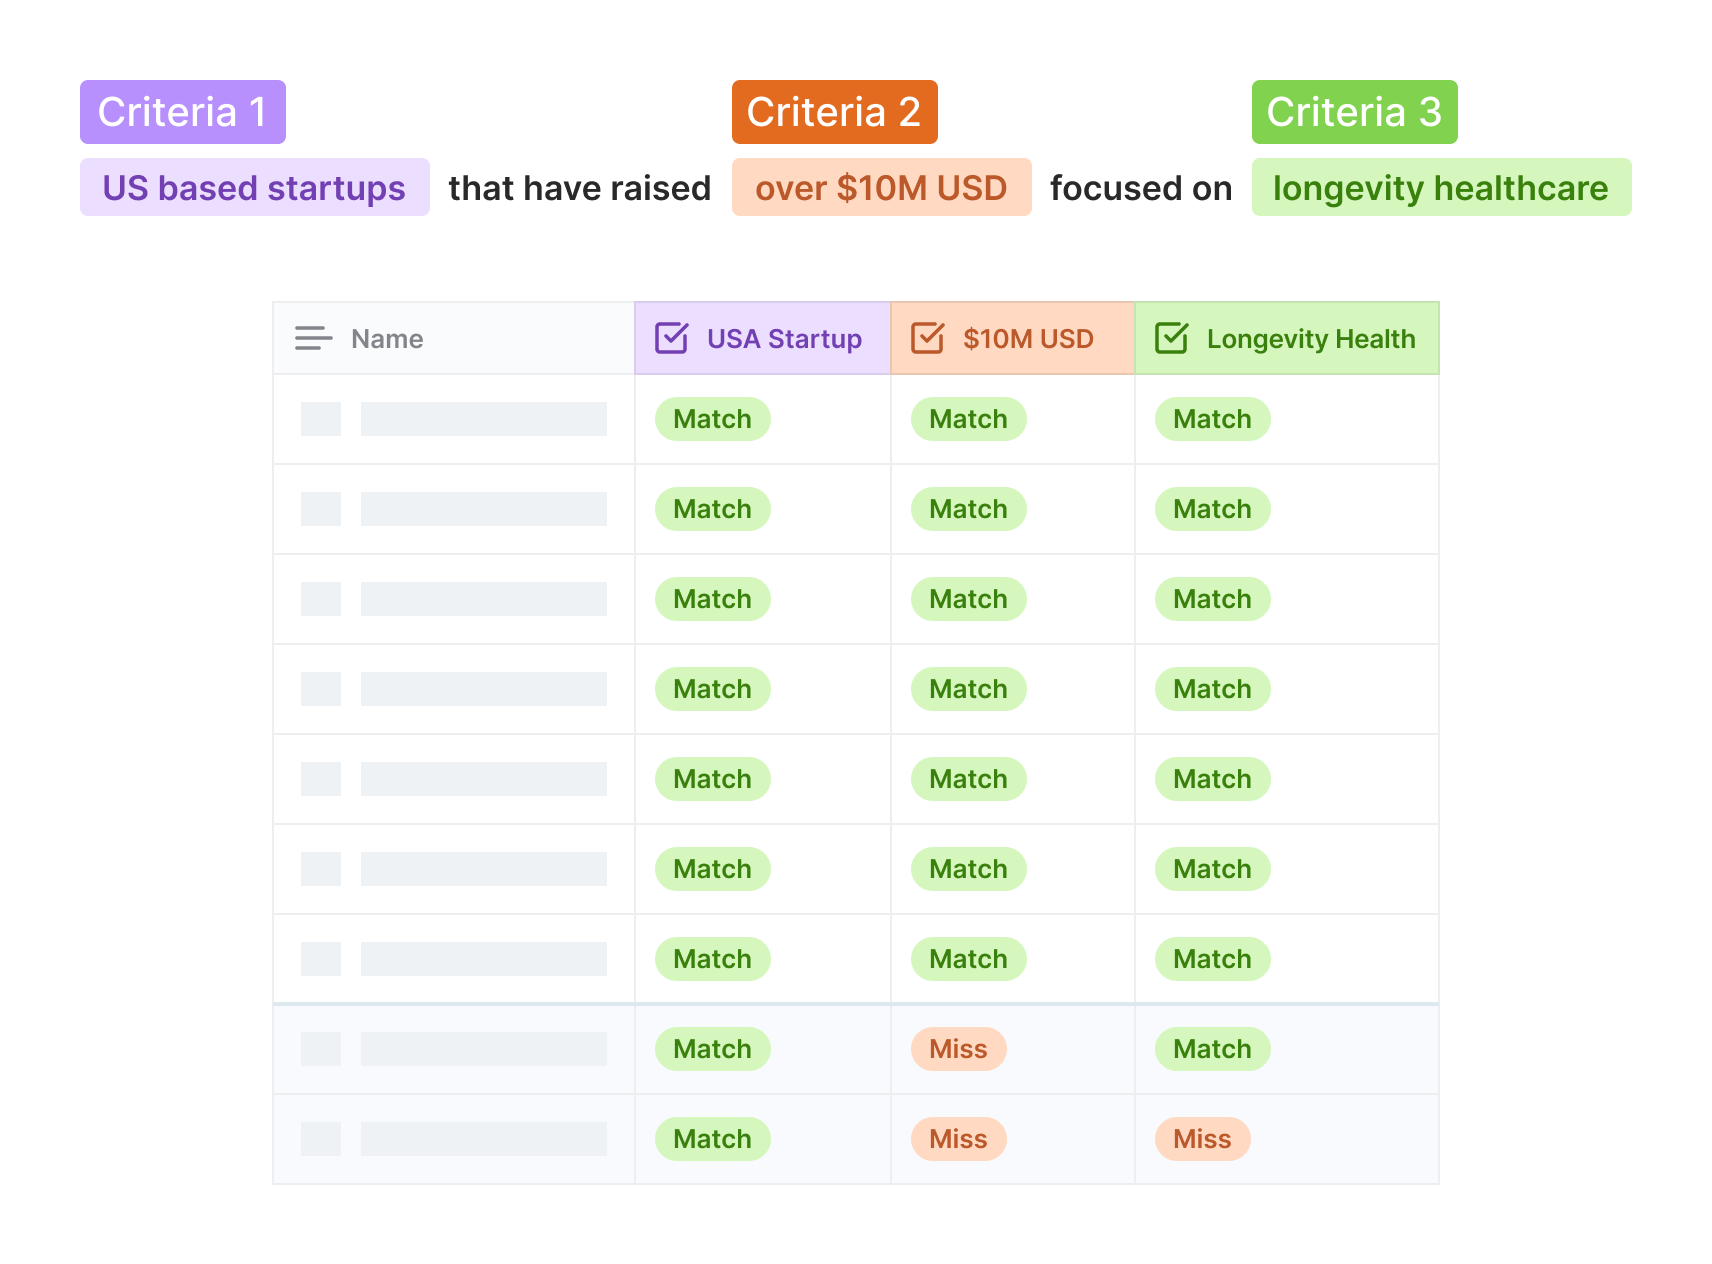Screen dimensions: 1712x1264
Task: Click the first Miss badge under $10M USD
Action: [959, 1049]
